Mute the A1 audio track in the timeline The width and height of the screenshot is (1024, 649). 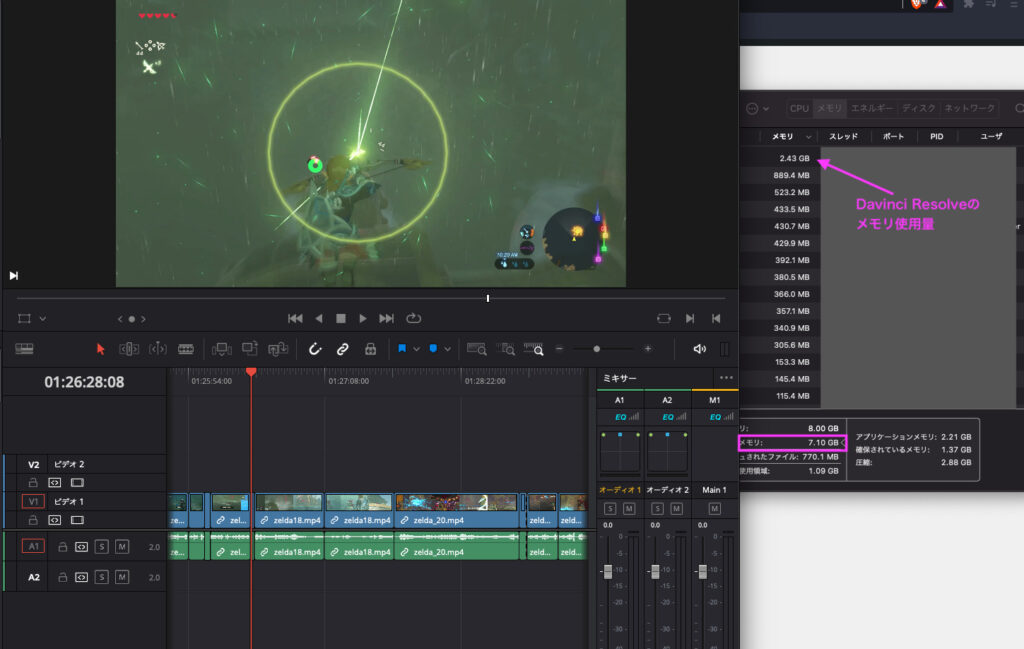coord(122,546)
